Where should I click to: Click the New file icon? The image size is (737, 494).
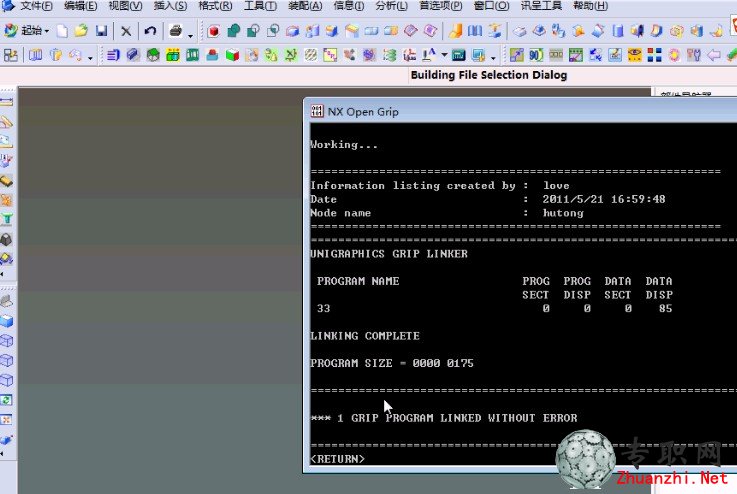click(62, 31)
